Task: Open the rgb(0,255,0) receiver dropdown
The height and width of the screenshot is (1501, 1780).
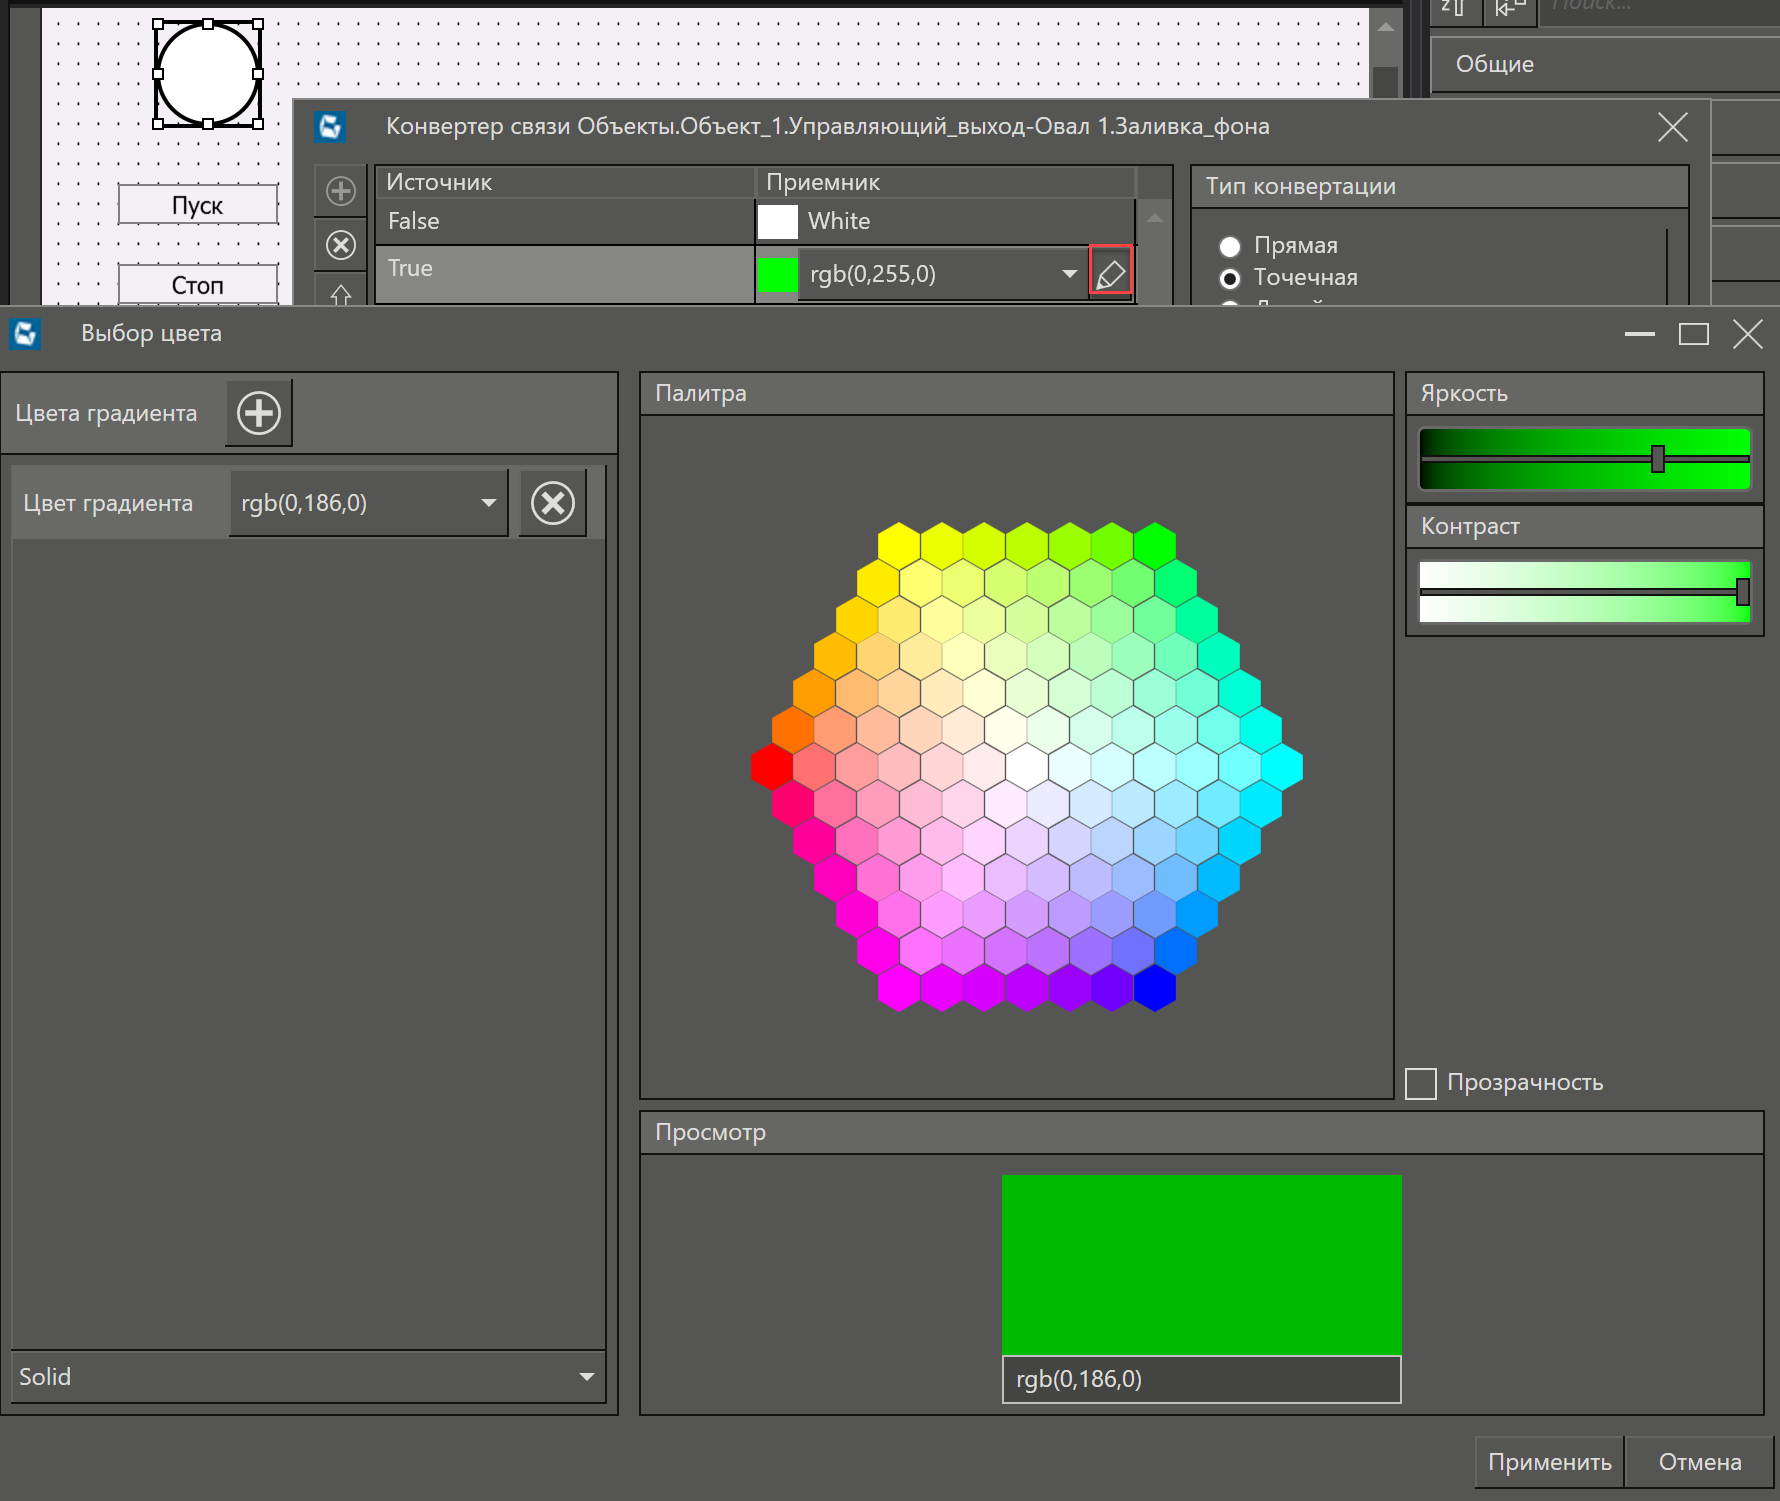Action: 1069,273
